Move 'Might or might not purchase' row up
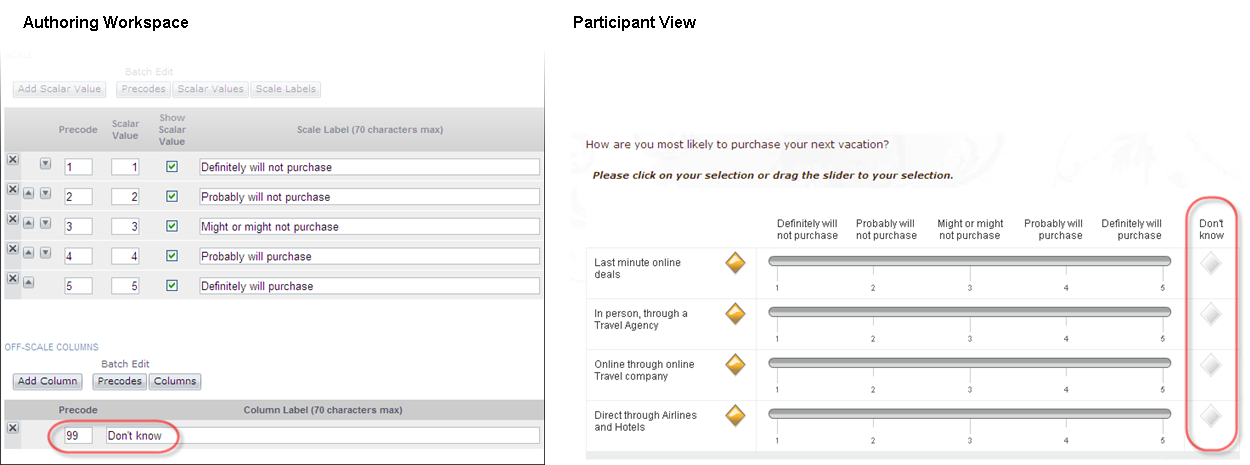 click(x=29, y=224)
